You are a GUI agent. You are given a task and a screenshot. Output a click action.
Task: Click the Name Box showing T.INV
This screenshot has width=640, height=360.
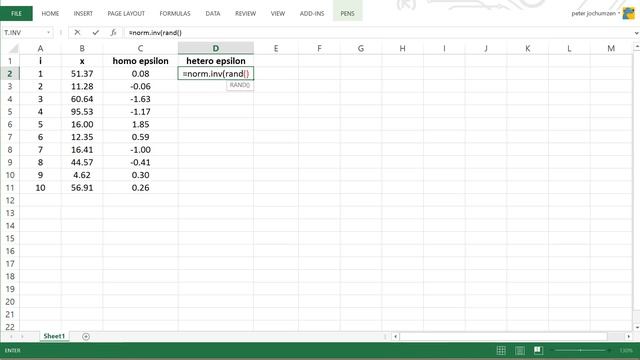click(24, 32)
